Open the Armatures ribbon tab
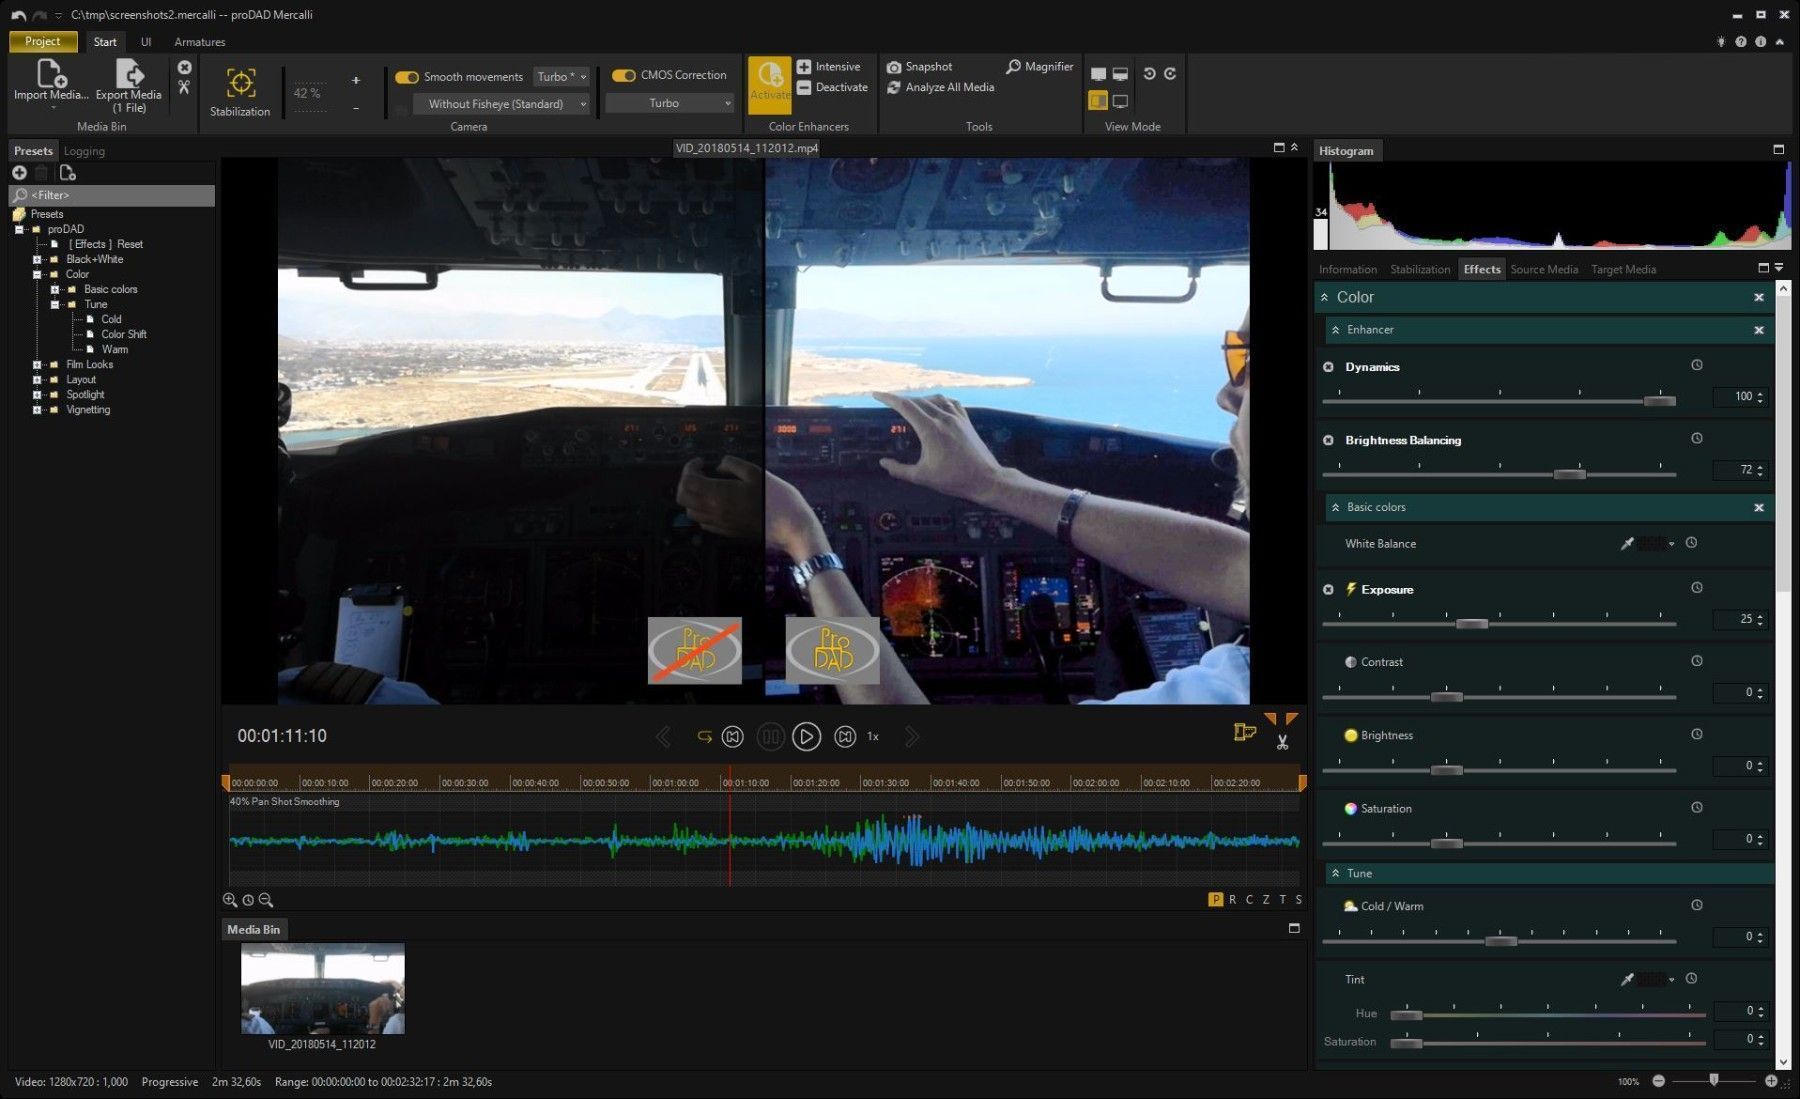The image size is (1800, 1099). pyautogui.click(x=199, y=42)
